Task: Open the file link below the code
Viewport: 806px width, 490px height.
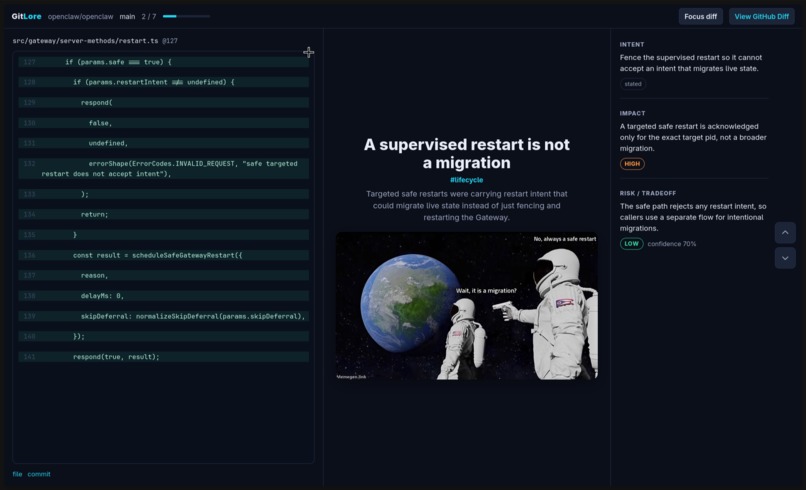Action: click(17, 474)
